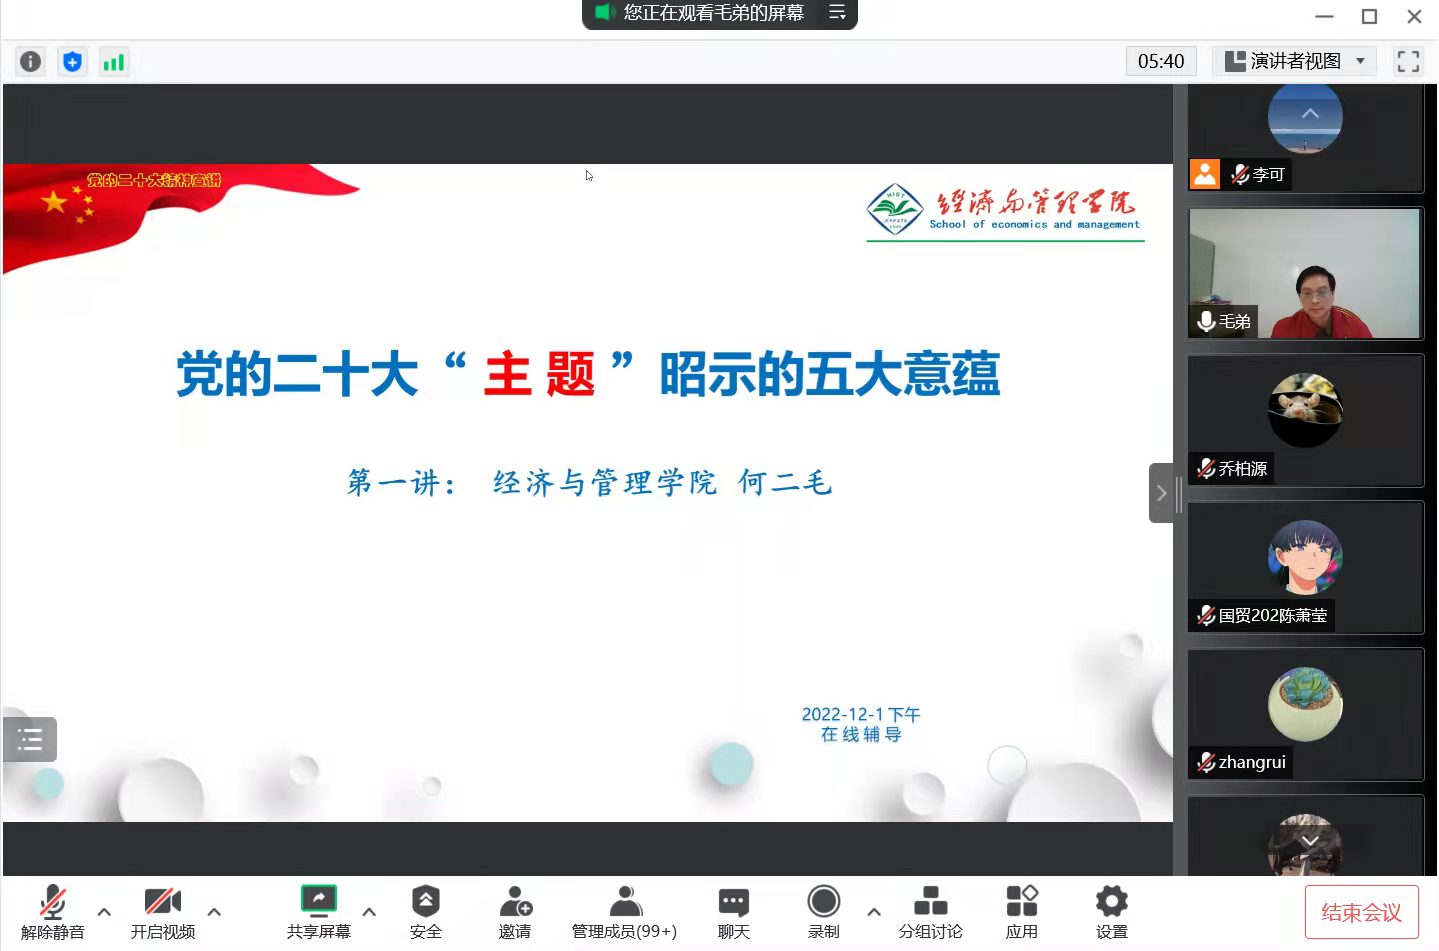Expand the options arrow beside 共享屏幕
The image size is (1439, 951).
369,912
